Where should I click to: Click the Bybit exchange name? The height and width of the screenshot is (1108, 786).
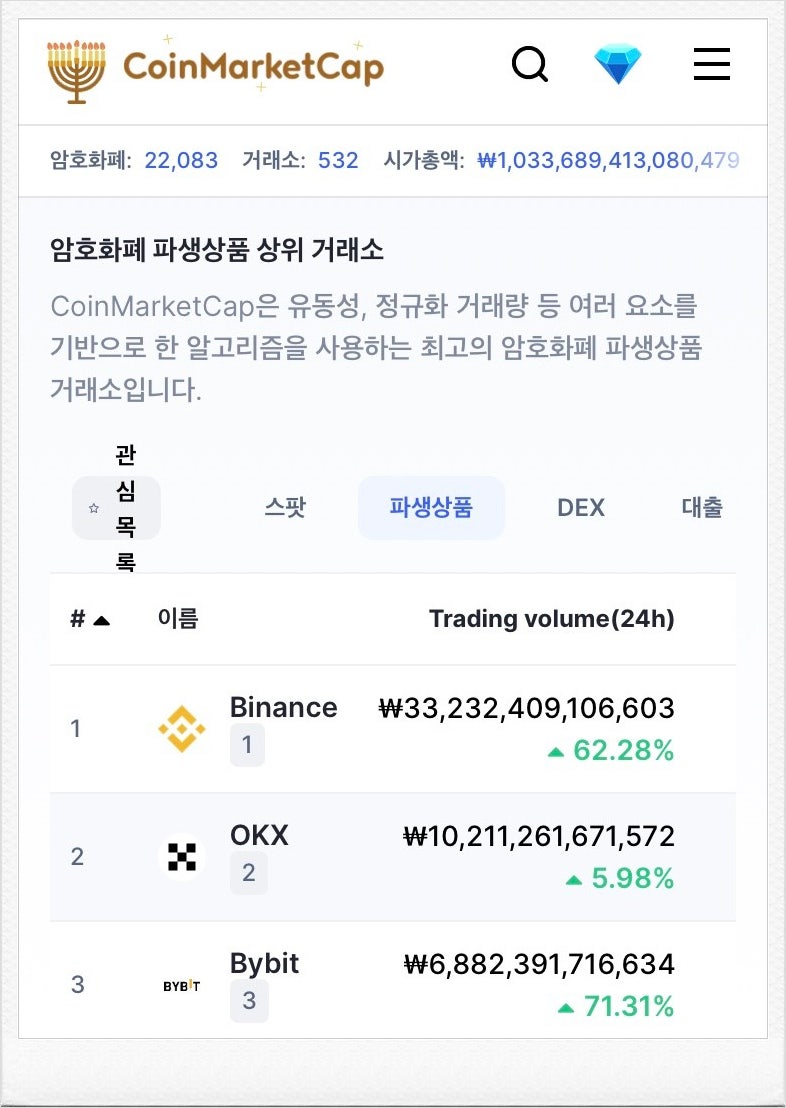tap(264, 964)
